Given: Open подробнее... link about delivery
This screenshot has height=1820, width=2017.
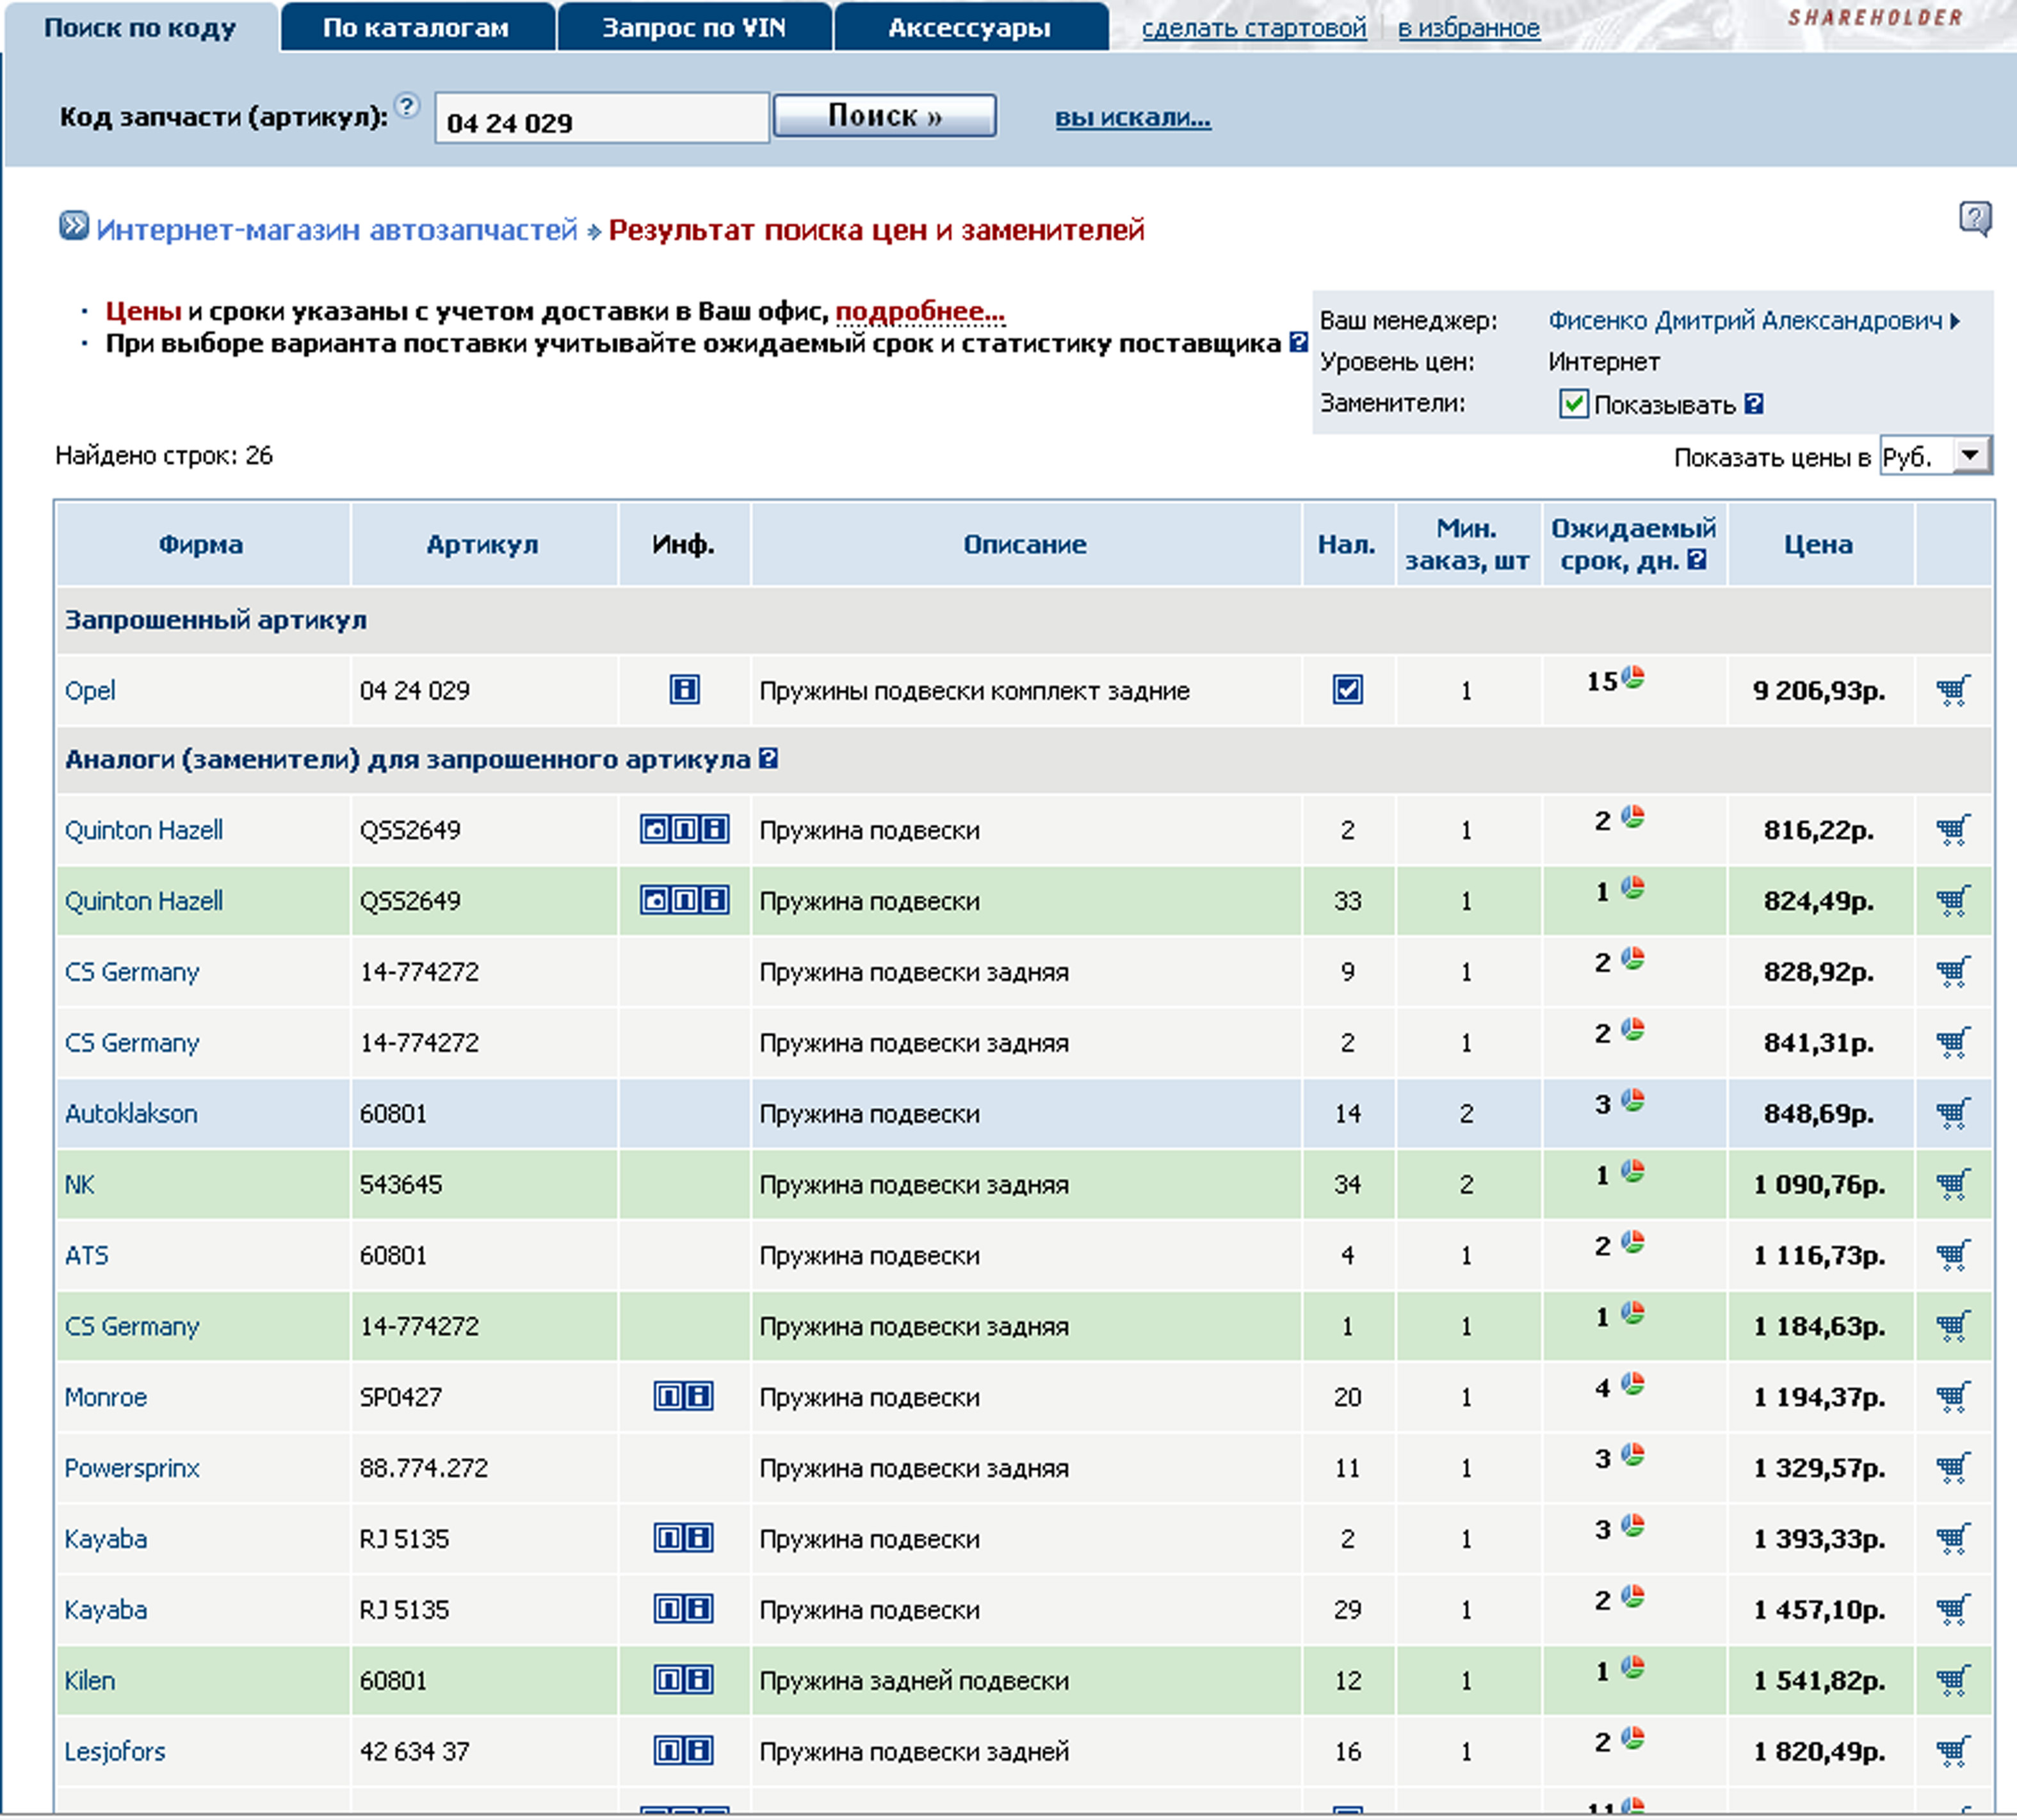Looking at the screenshot, I should 920,312.
